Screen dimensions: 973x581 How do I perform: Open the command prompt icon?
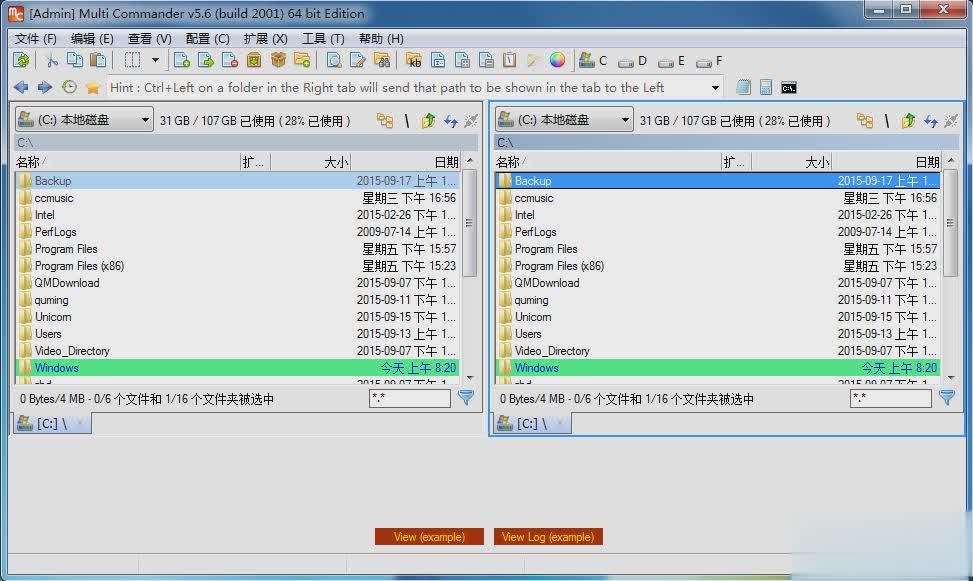[x=789, y=88]
